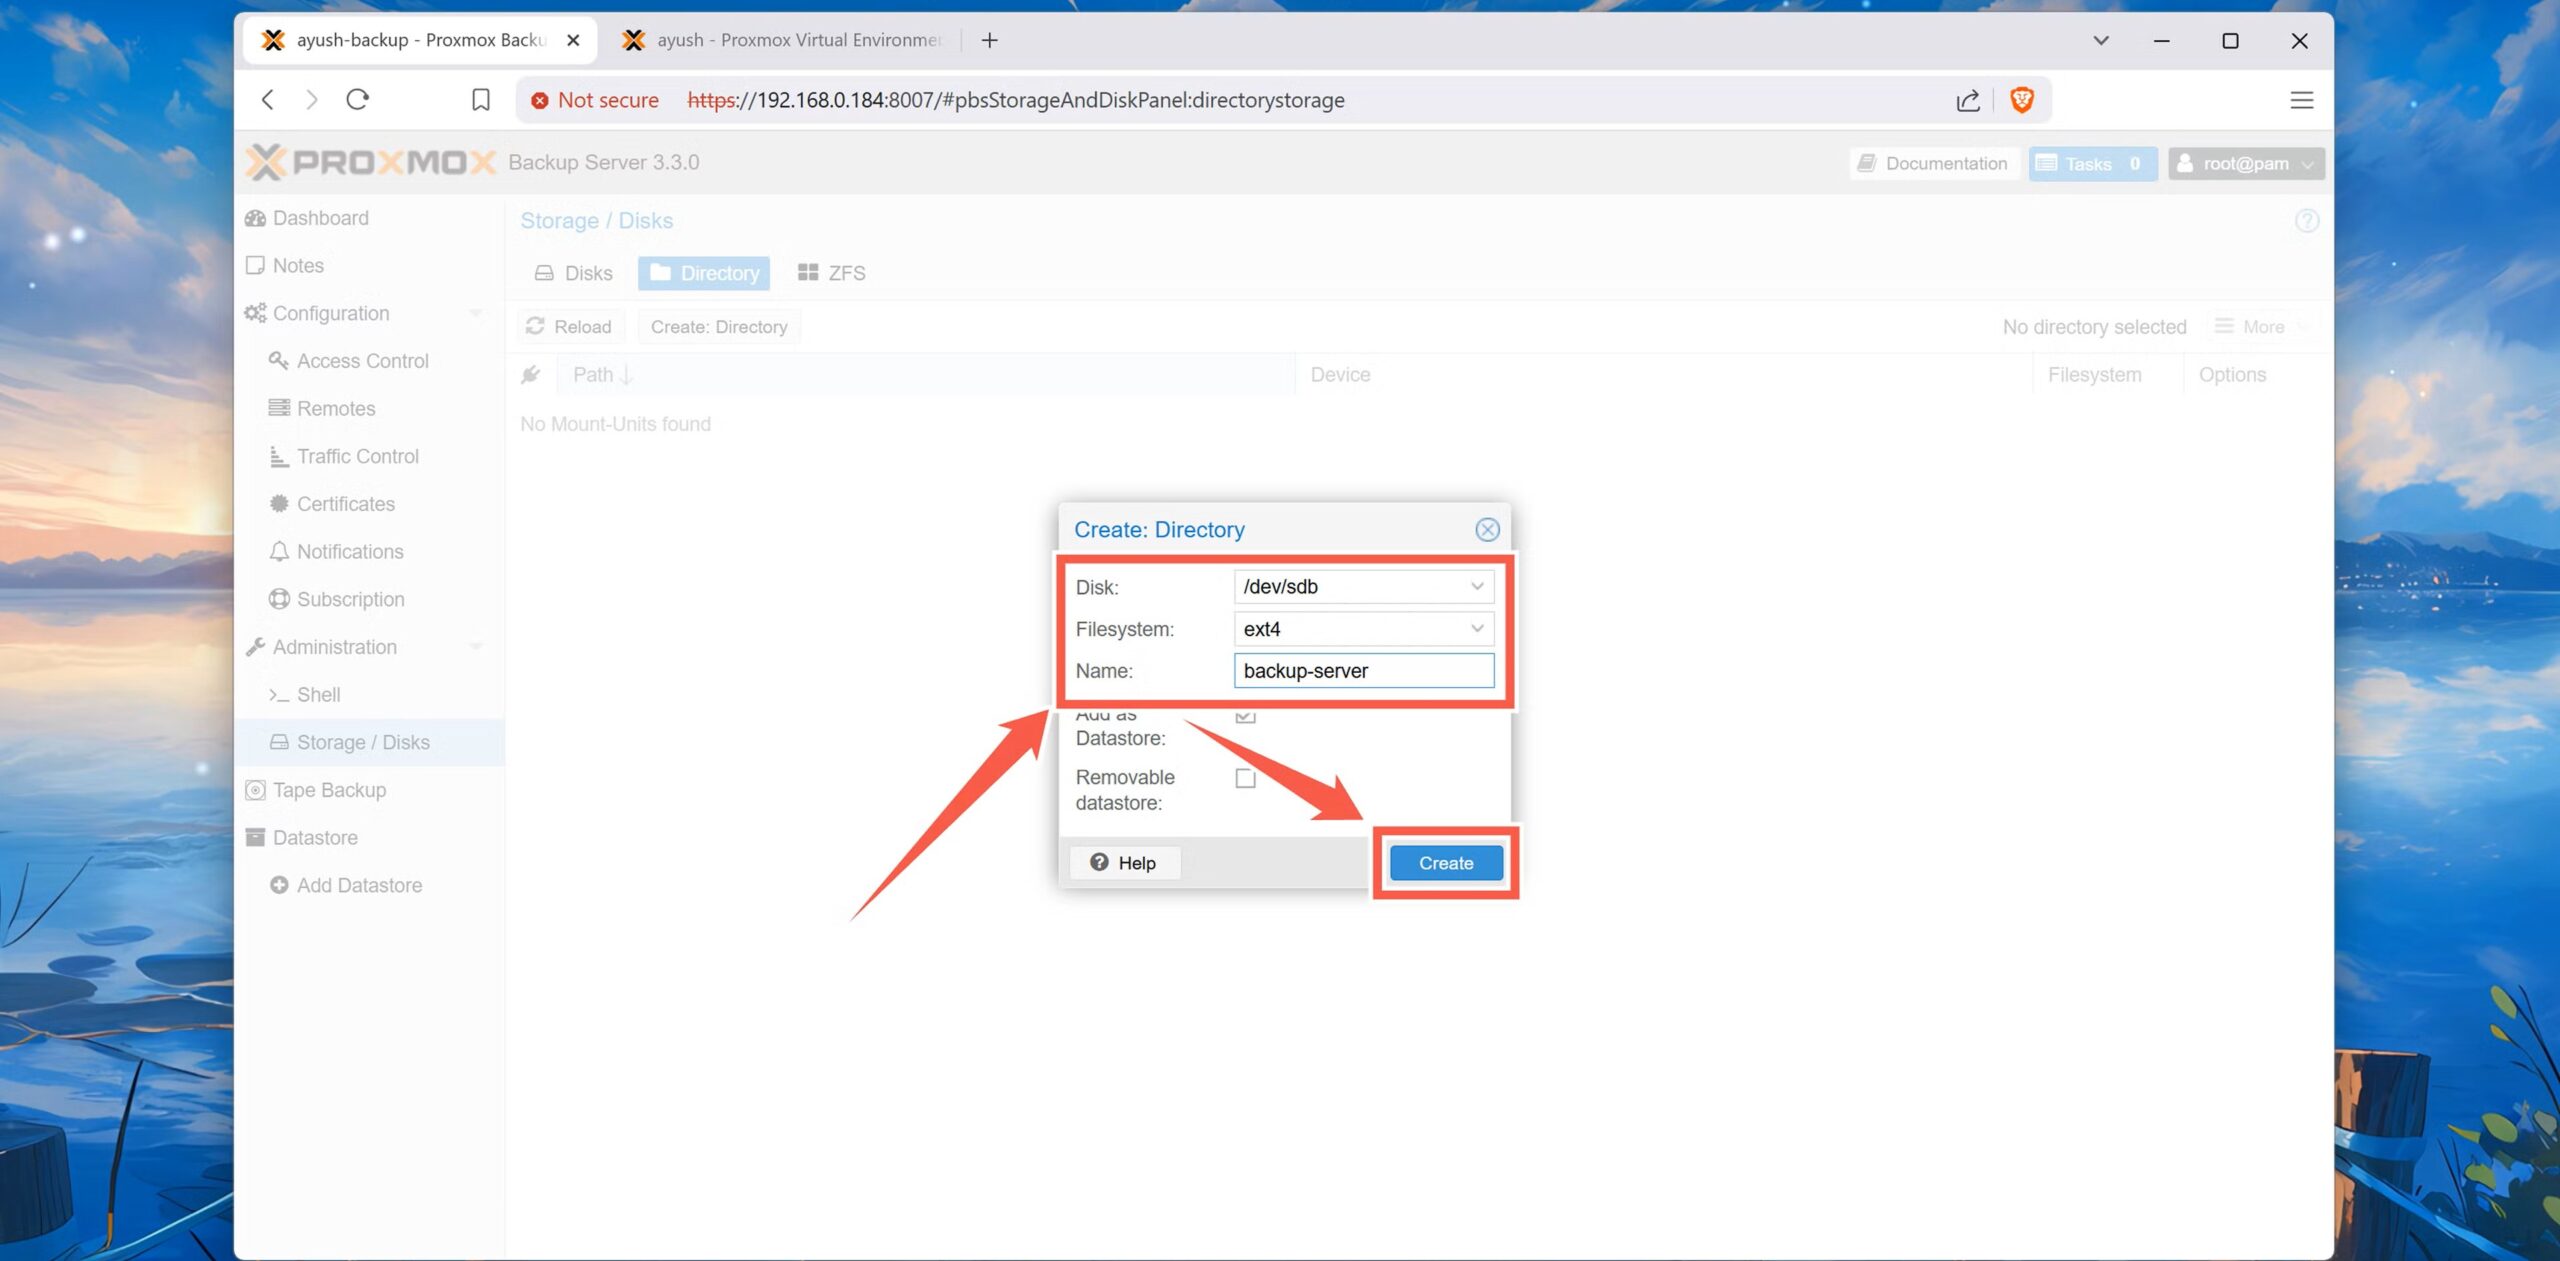Screen dimensions: 2560x1261
Task: Edit the directory Name field
Action: 1364,670
